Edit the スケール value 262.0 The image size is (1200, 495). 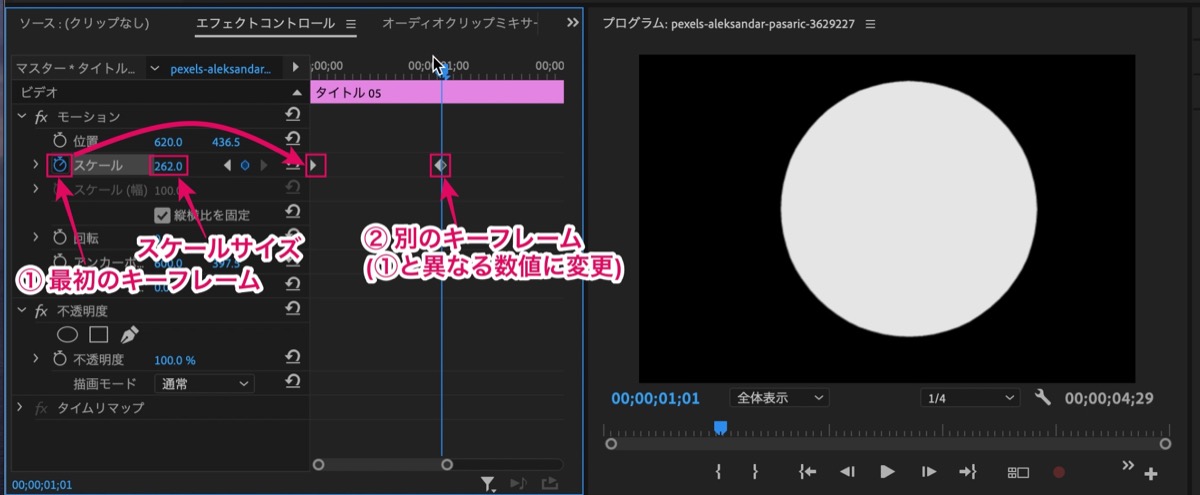(167, 165)
